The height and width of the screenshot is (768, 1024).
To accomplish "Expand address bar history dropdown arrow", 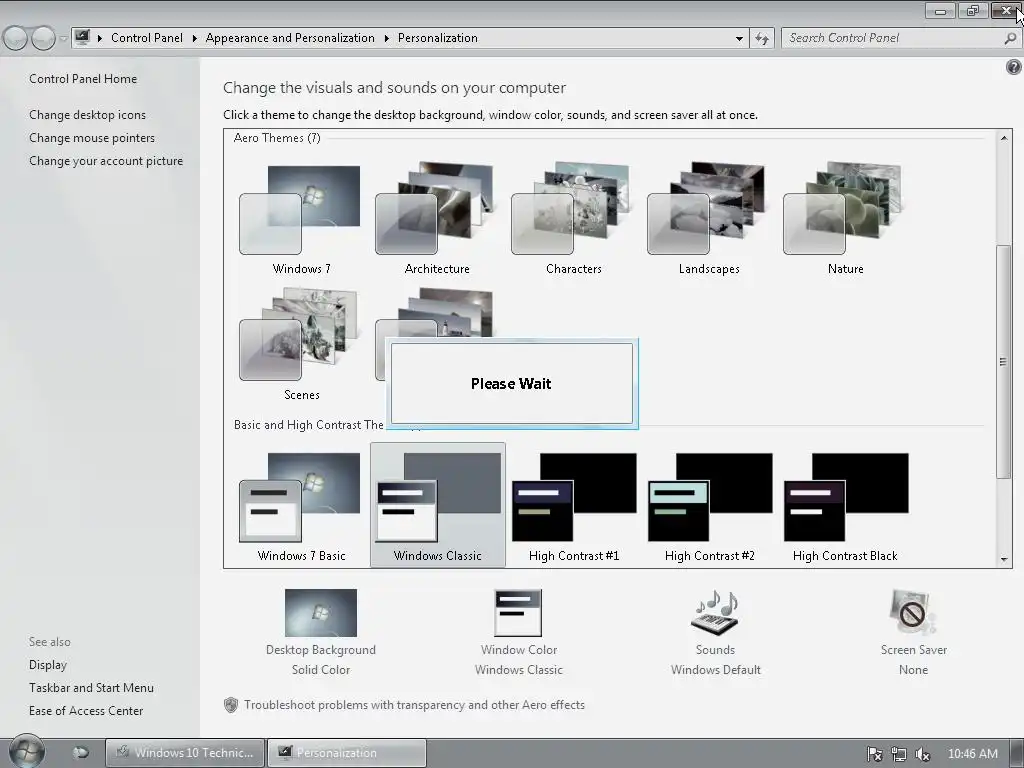I will [739, 39].
